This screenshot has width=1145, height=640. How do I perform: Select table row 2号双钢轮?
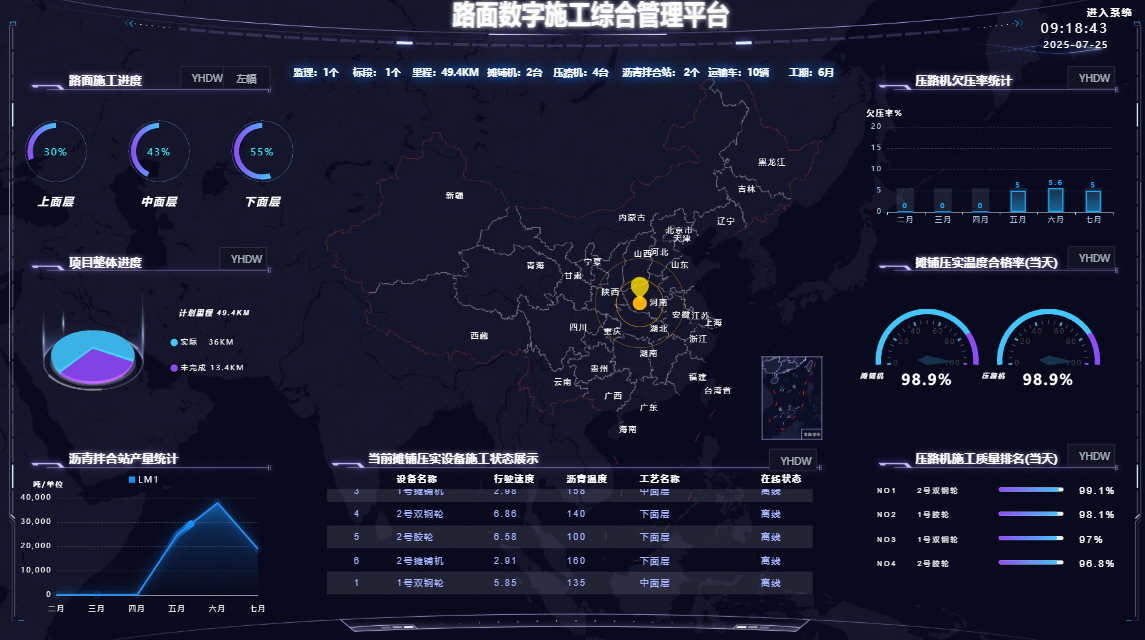(570, 514)
